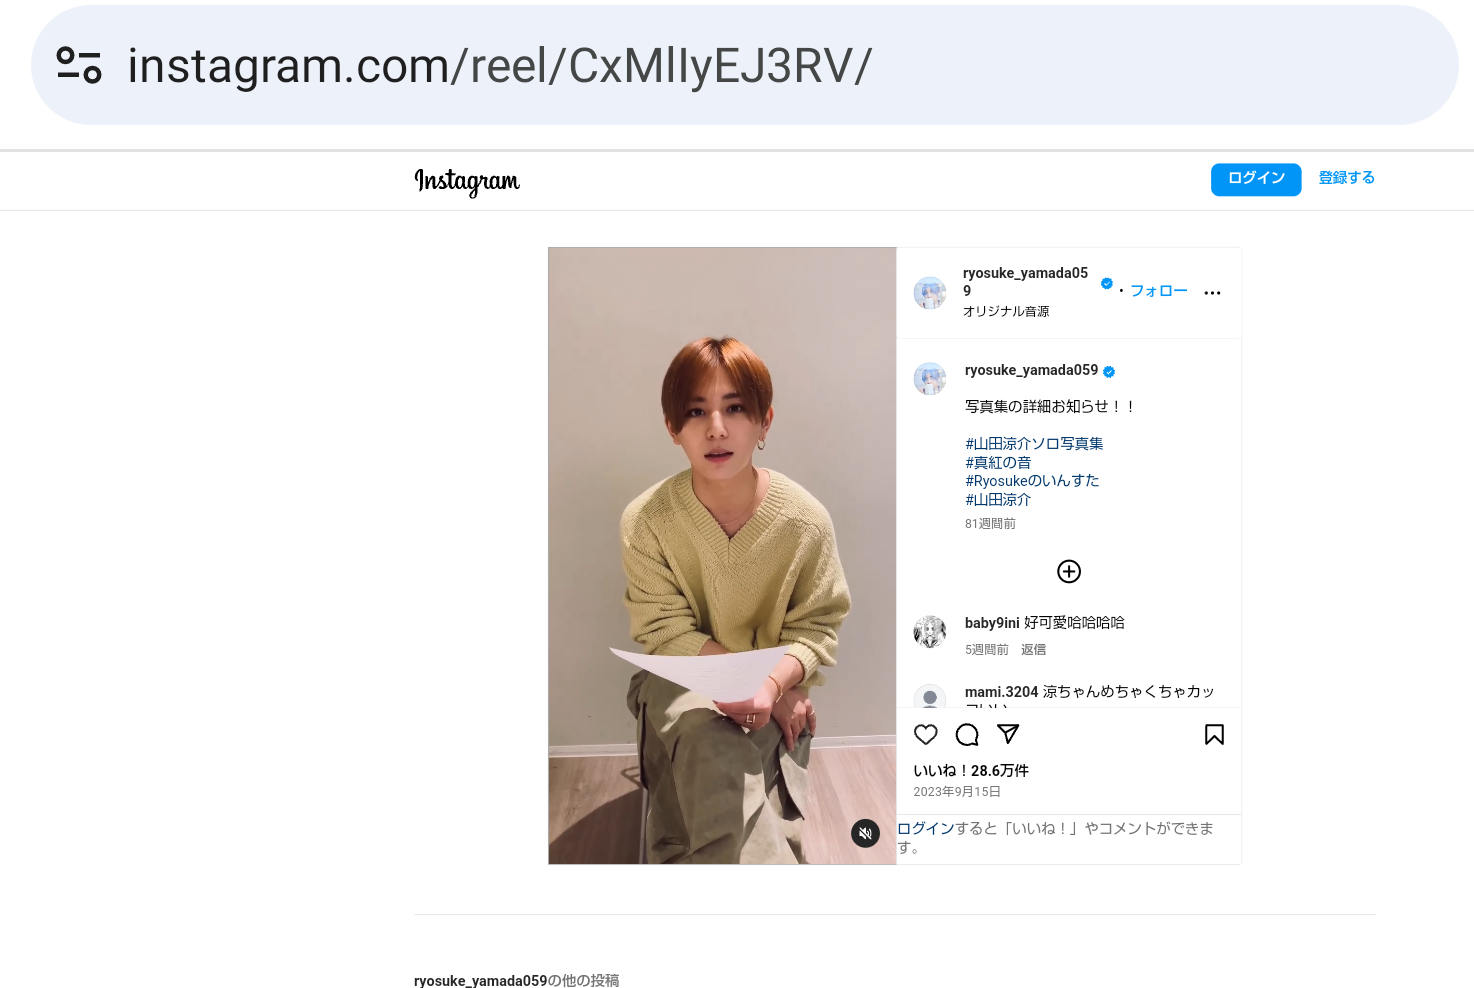Open the comment bubble icon

coord(967,735)
